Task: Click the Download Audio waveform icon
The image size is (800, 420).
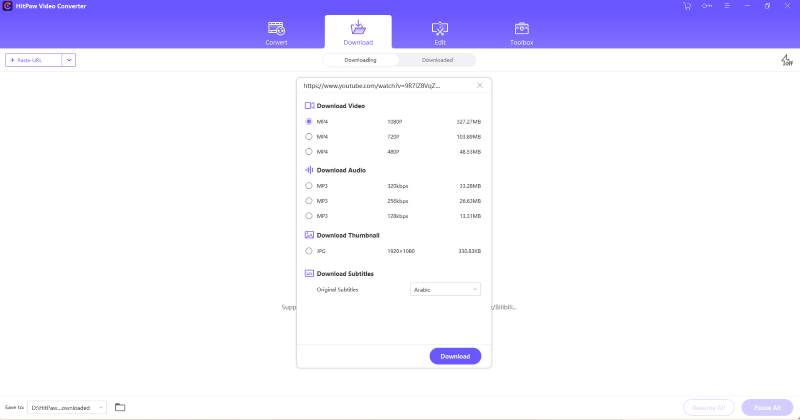Action: pos(309,170)
